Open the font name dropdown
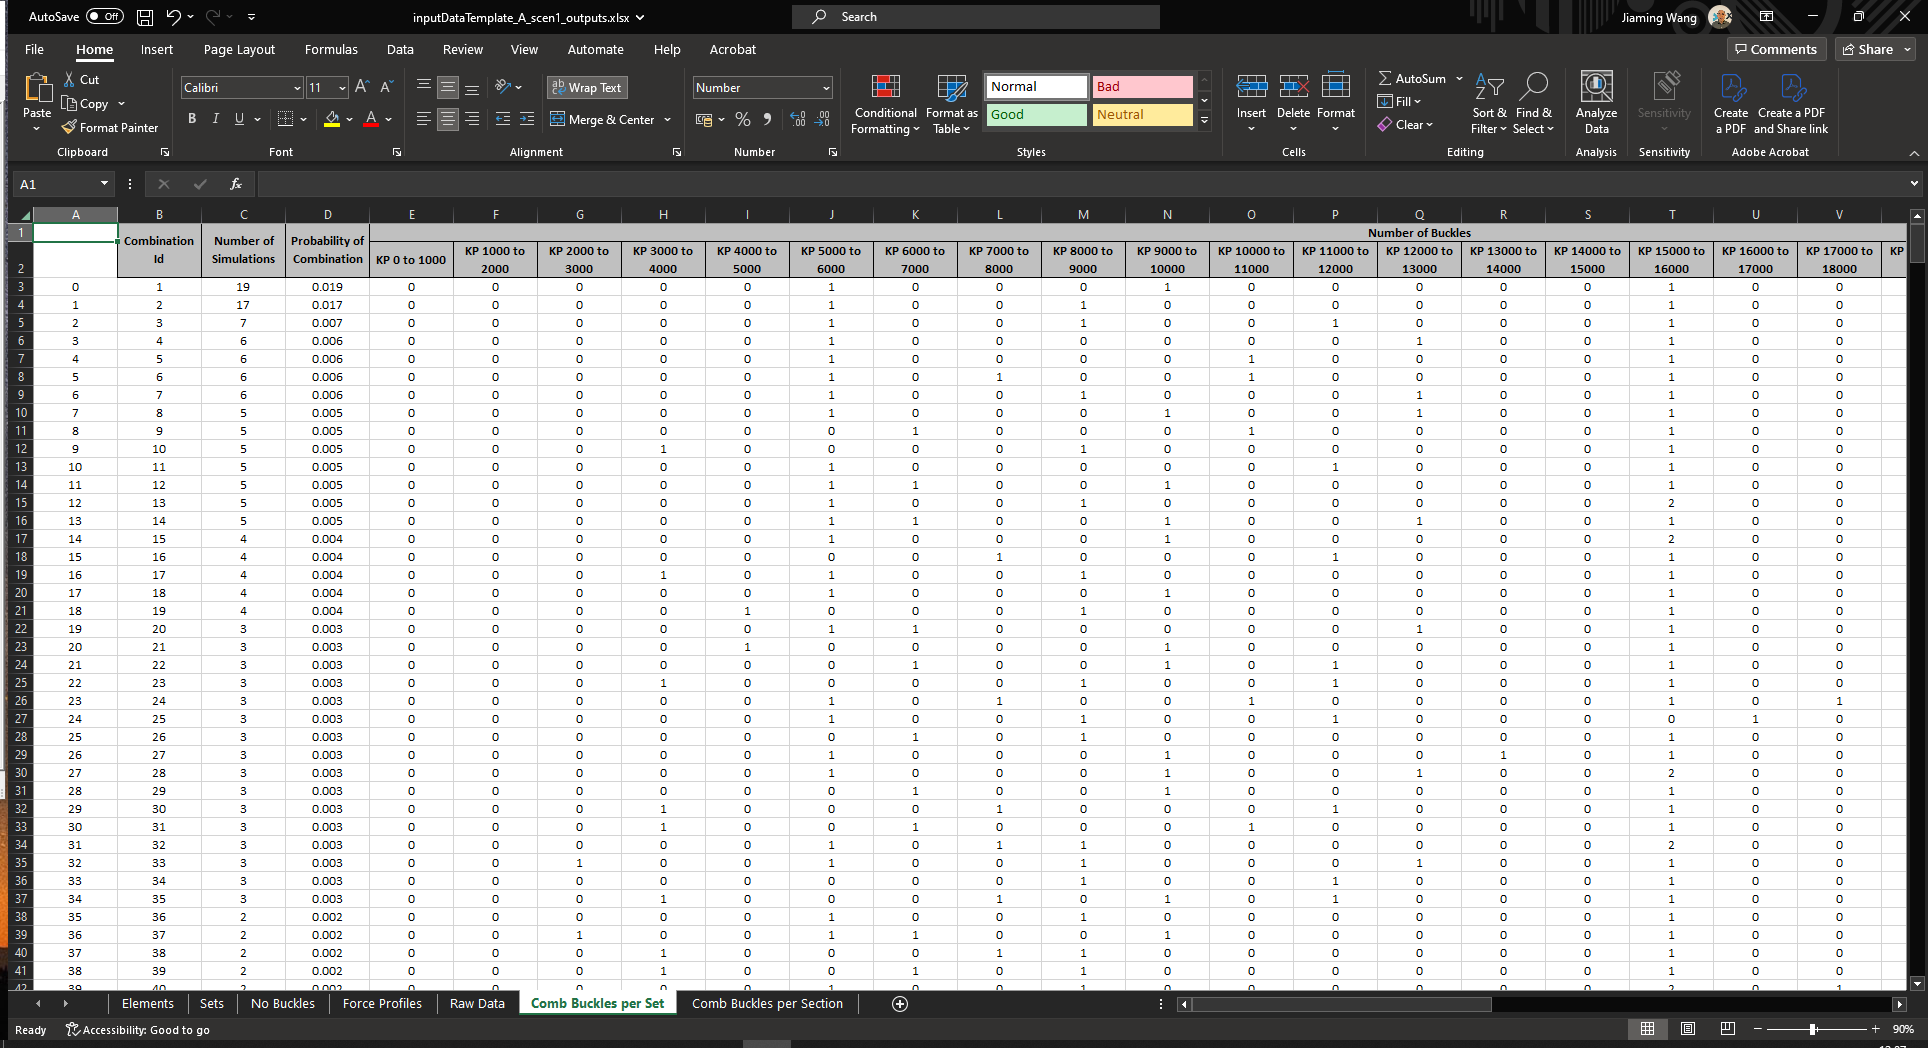 [295, 87]
